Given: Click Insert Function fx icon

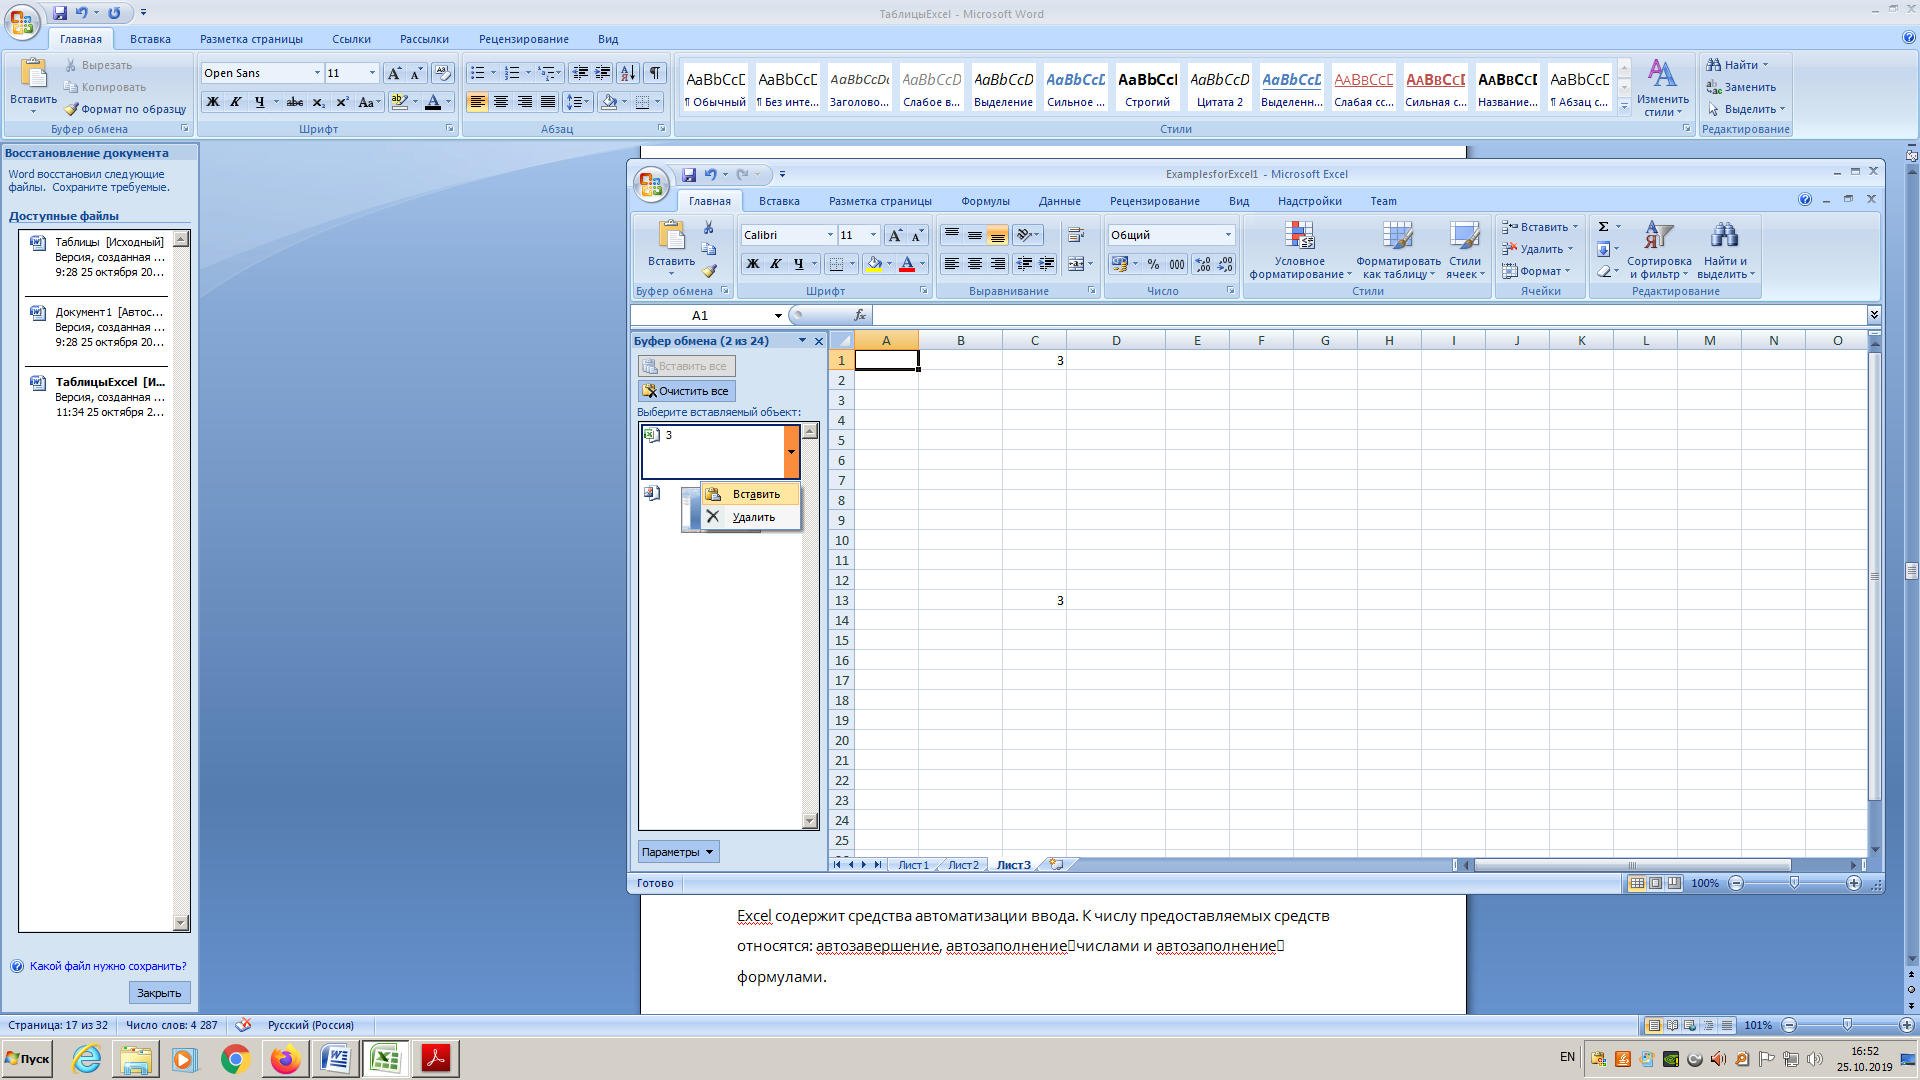Looking at the screenshot, I should coord(860,315).
